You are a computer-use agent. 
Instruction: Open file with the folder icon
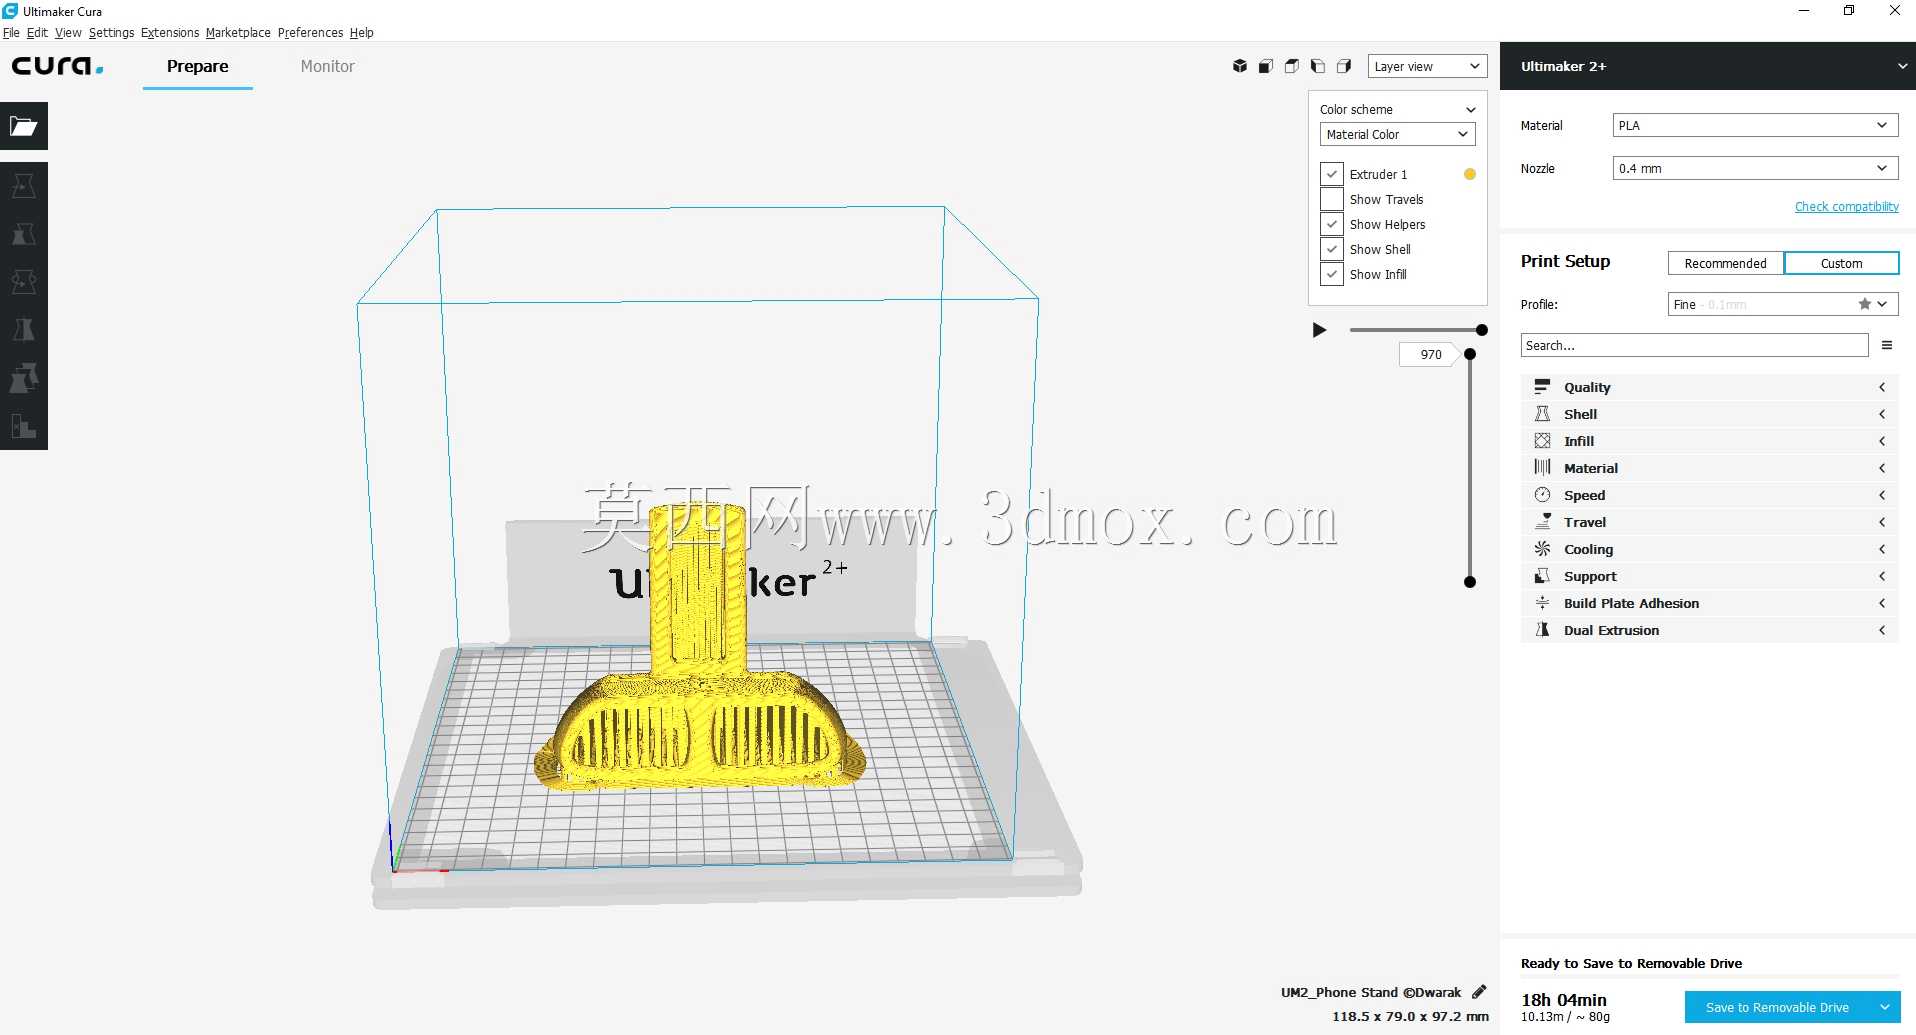[24, 126]
